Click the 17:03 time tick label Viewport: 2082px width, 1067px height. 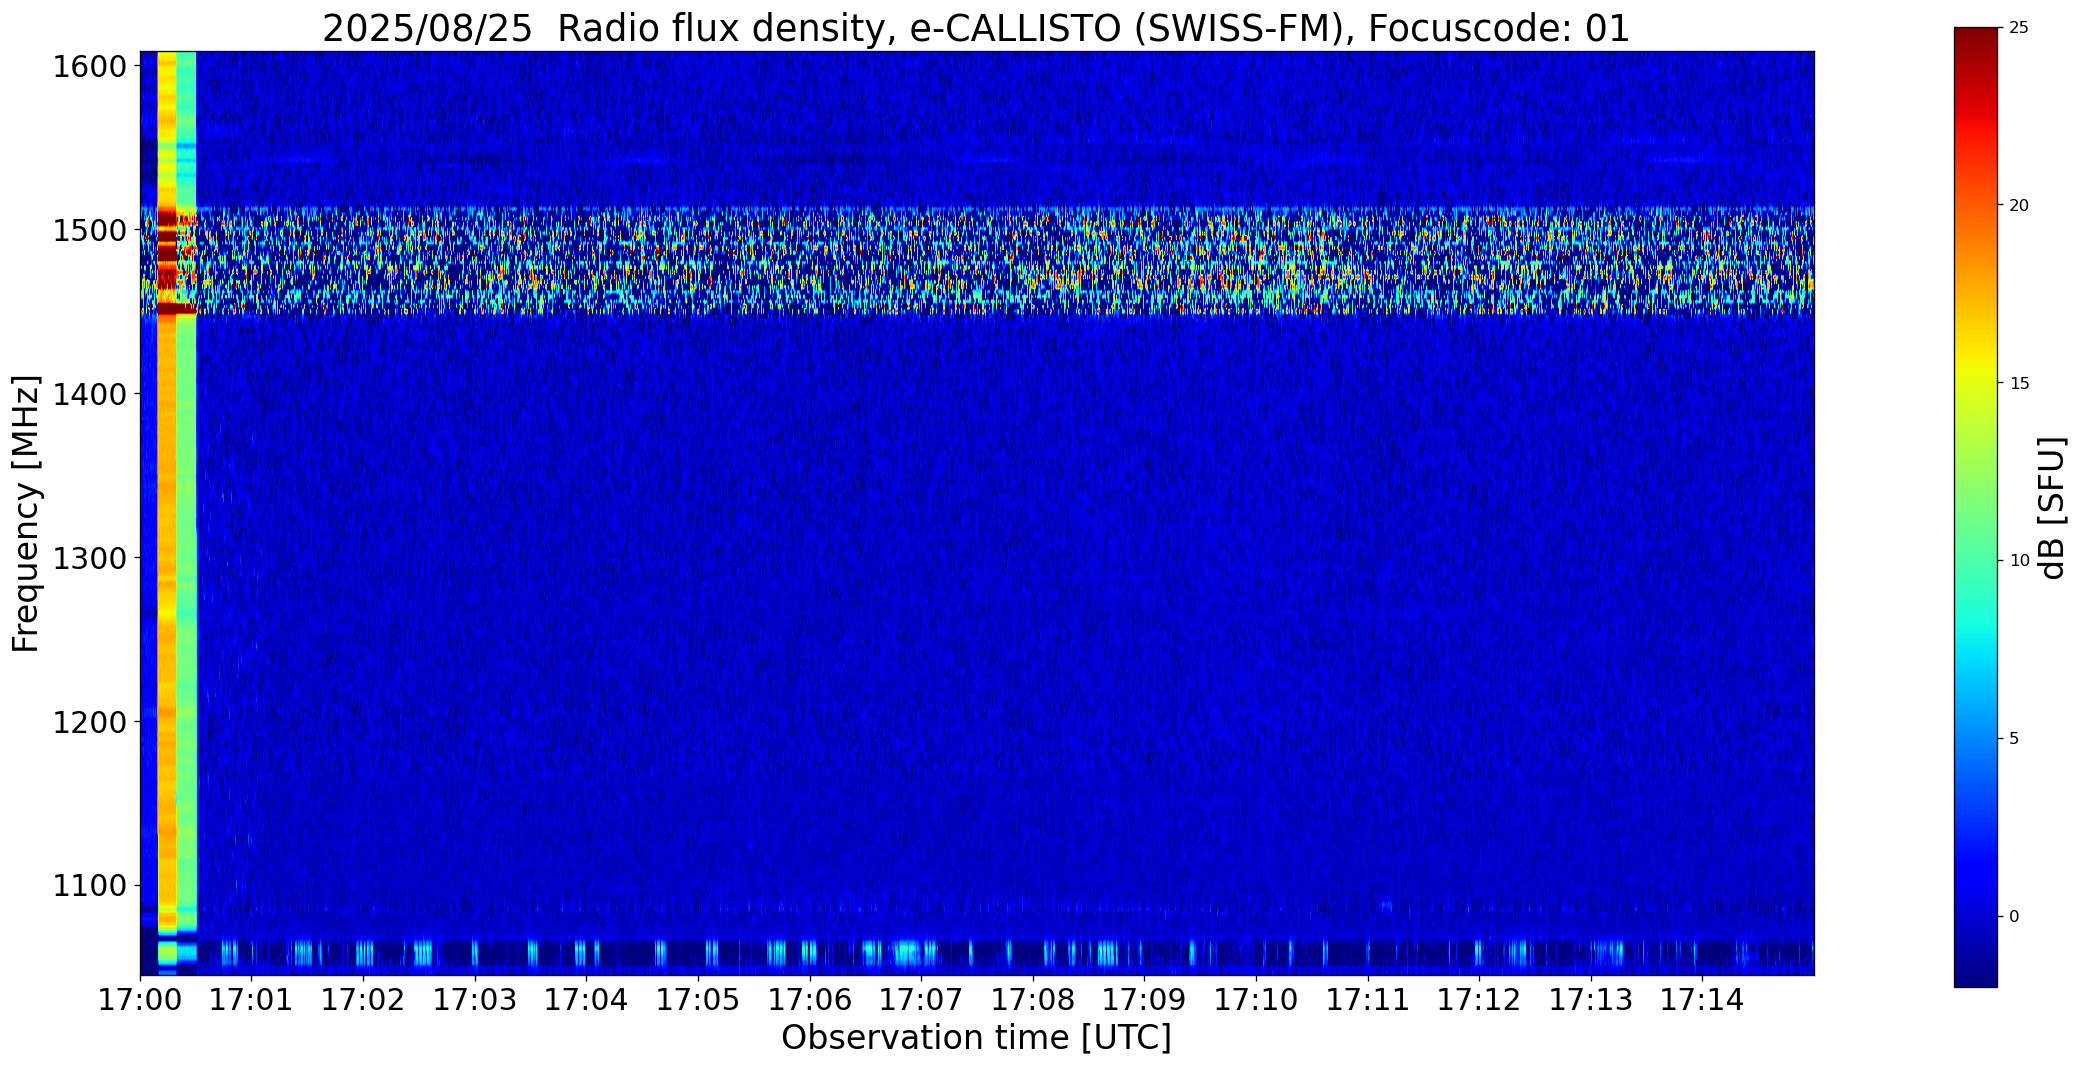[x=475, y=999]
